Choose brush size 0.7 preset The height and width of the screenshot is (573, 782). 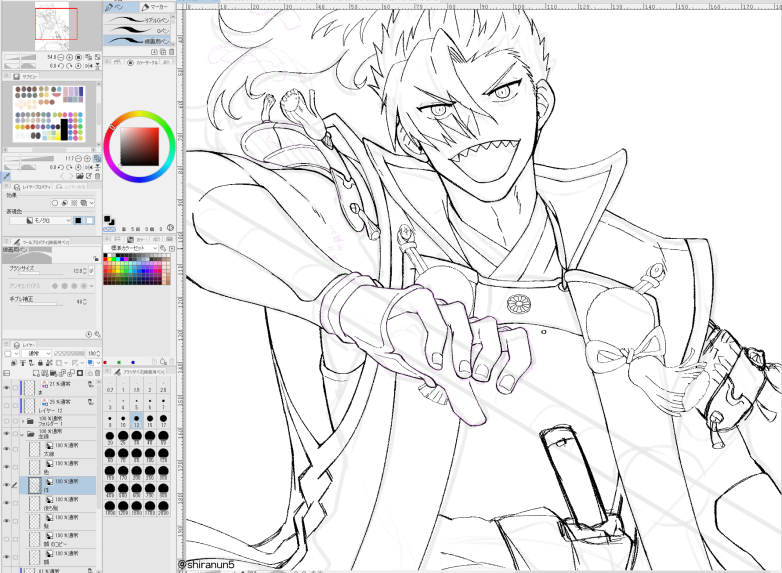(110, 385)
